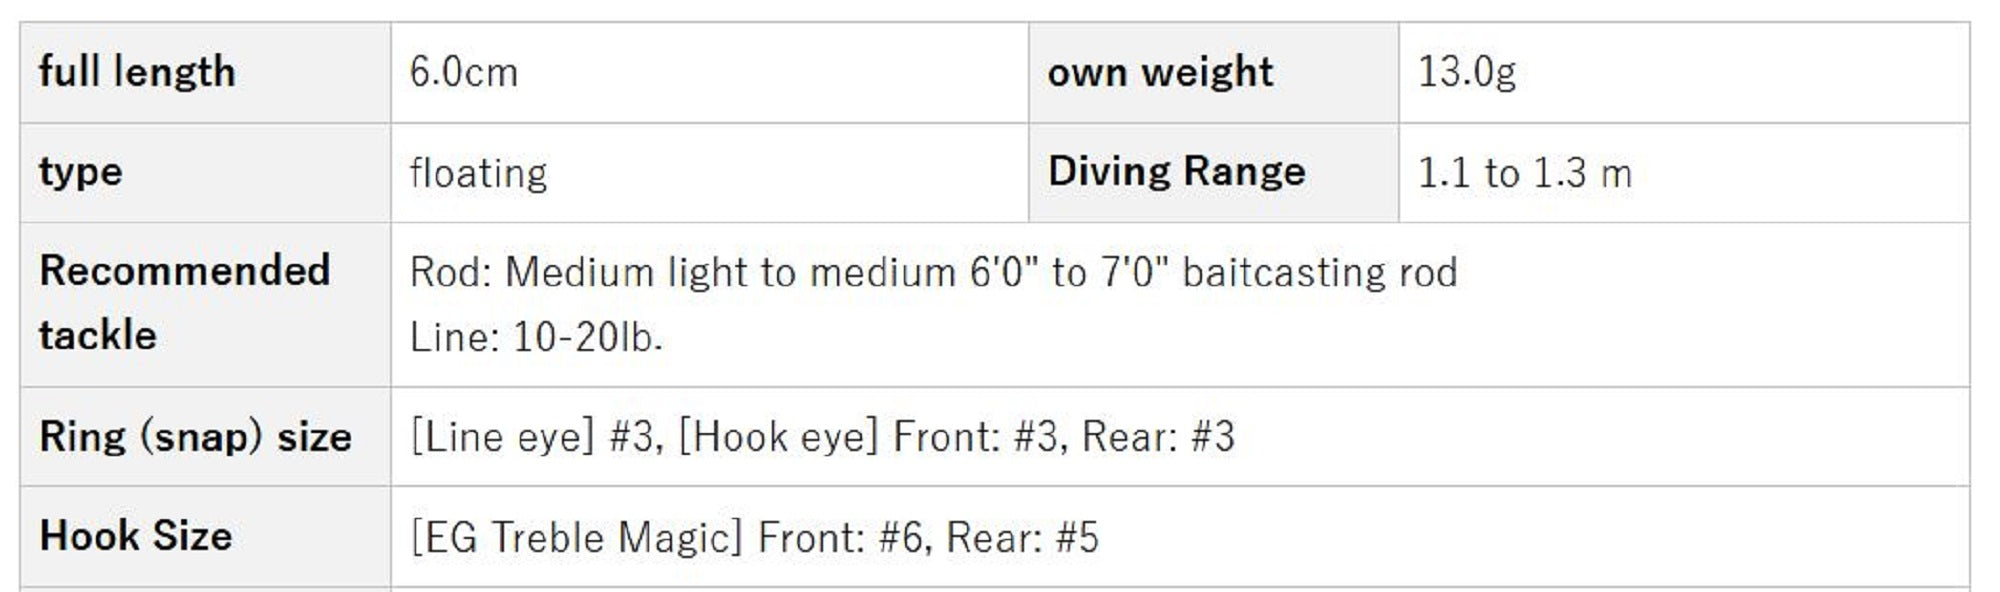Select the 13.0g weight value
This screenshot has height=592, width=2000.
[x=1467, y=73]
